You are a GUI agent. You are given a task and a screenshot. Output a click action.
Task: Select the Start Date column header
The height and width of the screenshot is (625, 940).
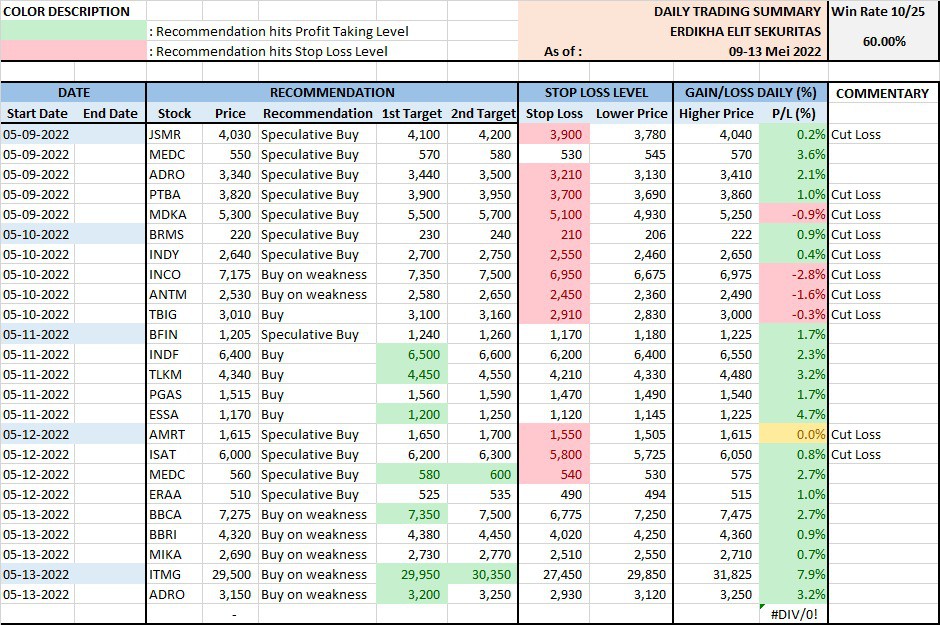coord(37,114)
